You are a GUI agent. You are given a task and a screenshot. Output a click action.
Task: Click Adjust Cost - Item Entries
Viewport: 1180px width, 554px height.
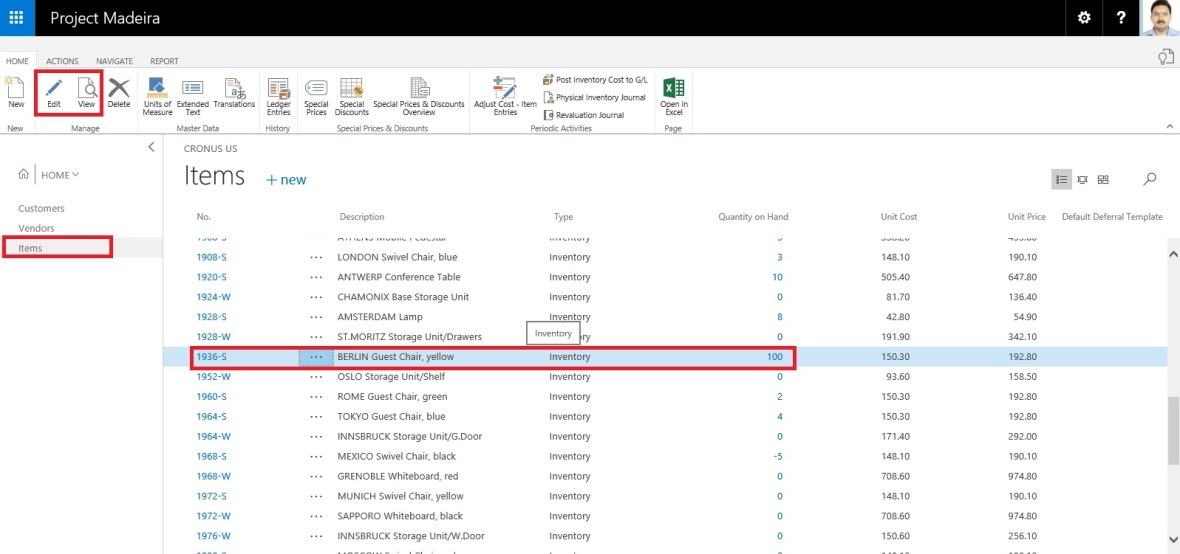point(505,94)
